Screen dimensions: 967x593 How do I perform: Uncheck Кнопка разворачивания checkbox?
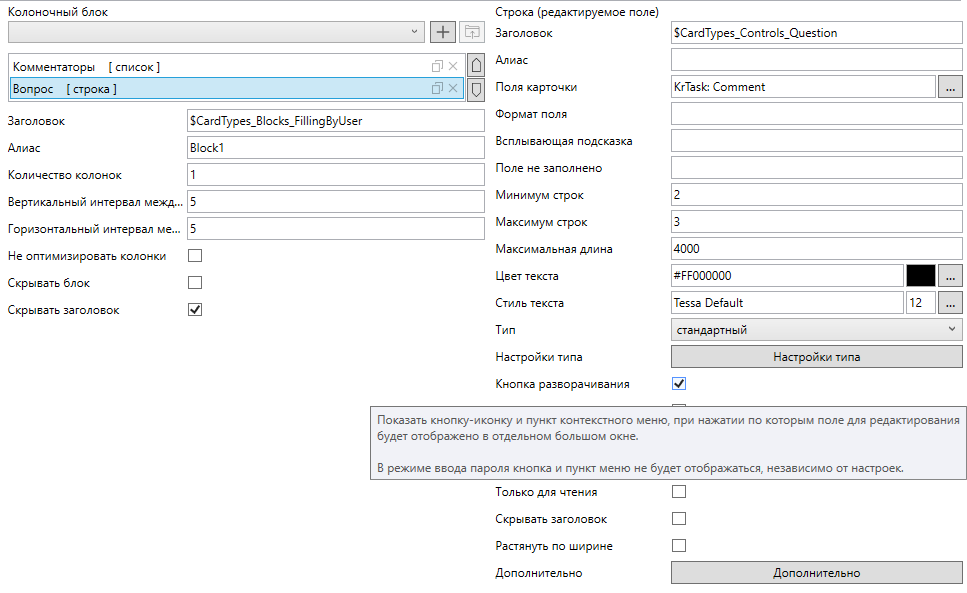679,384
